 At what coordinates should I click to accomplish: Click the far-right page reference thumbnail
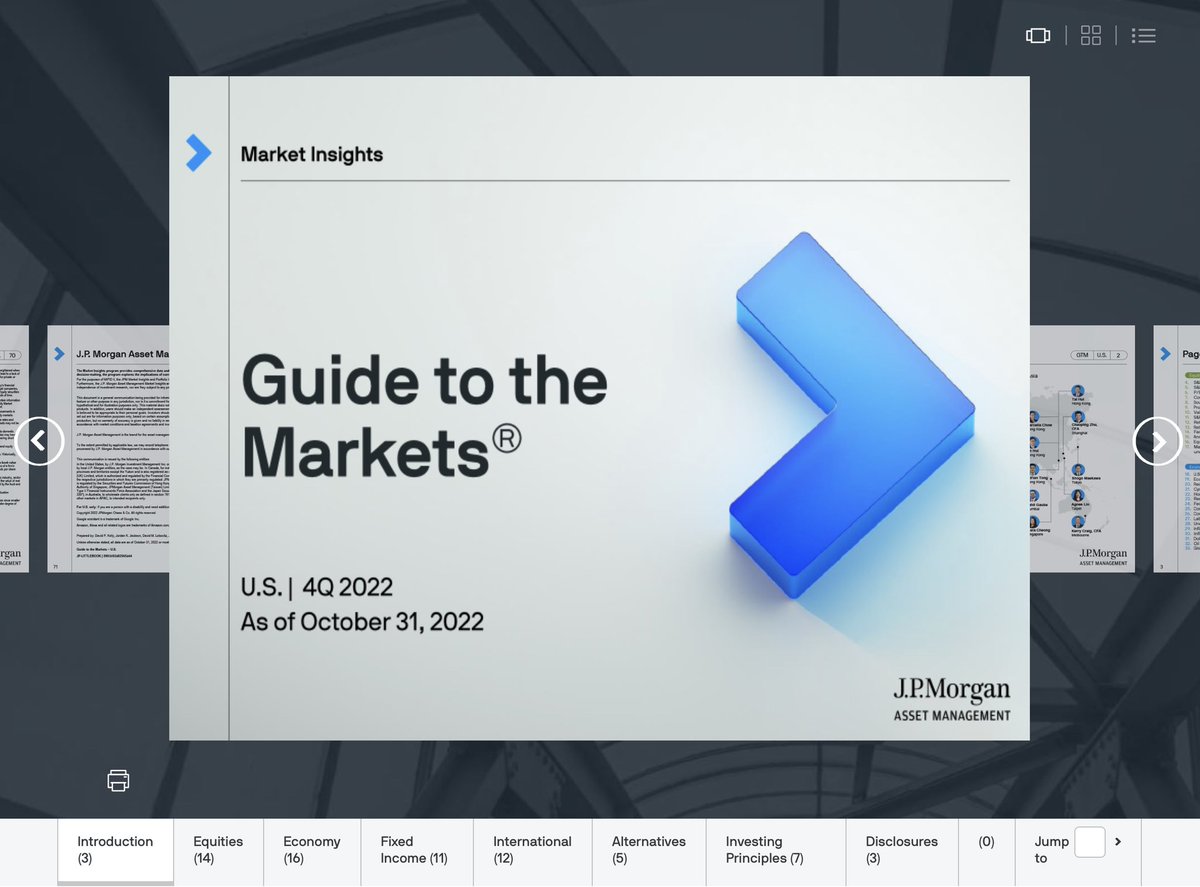(1177, 448)
